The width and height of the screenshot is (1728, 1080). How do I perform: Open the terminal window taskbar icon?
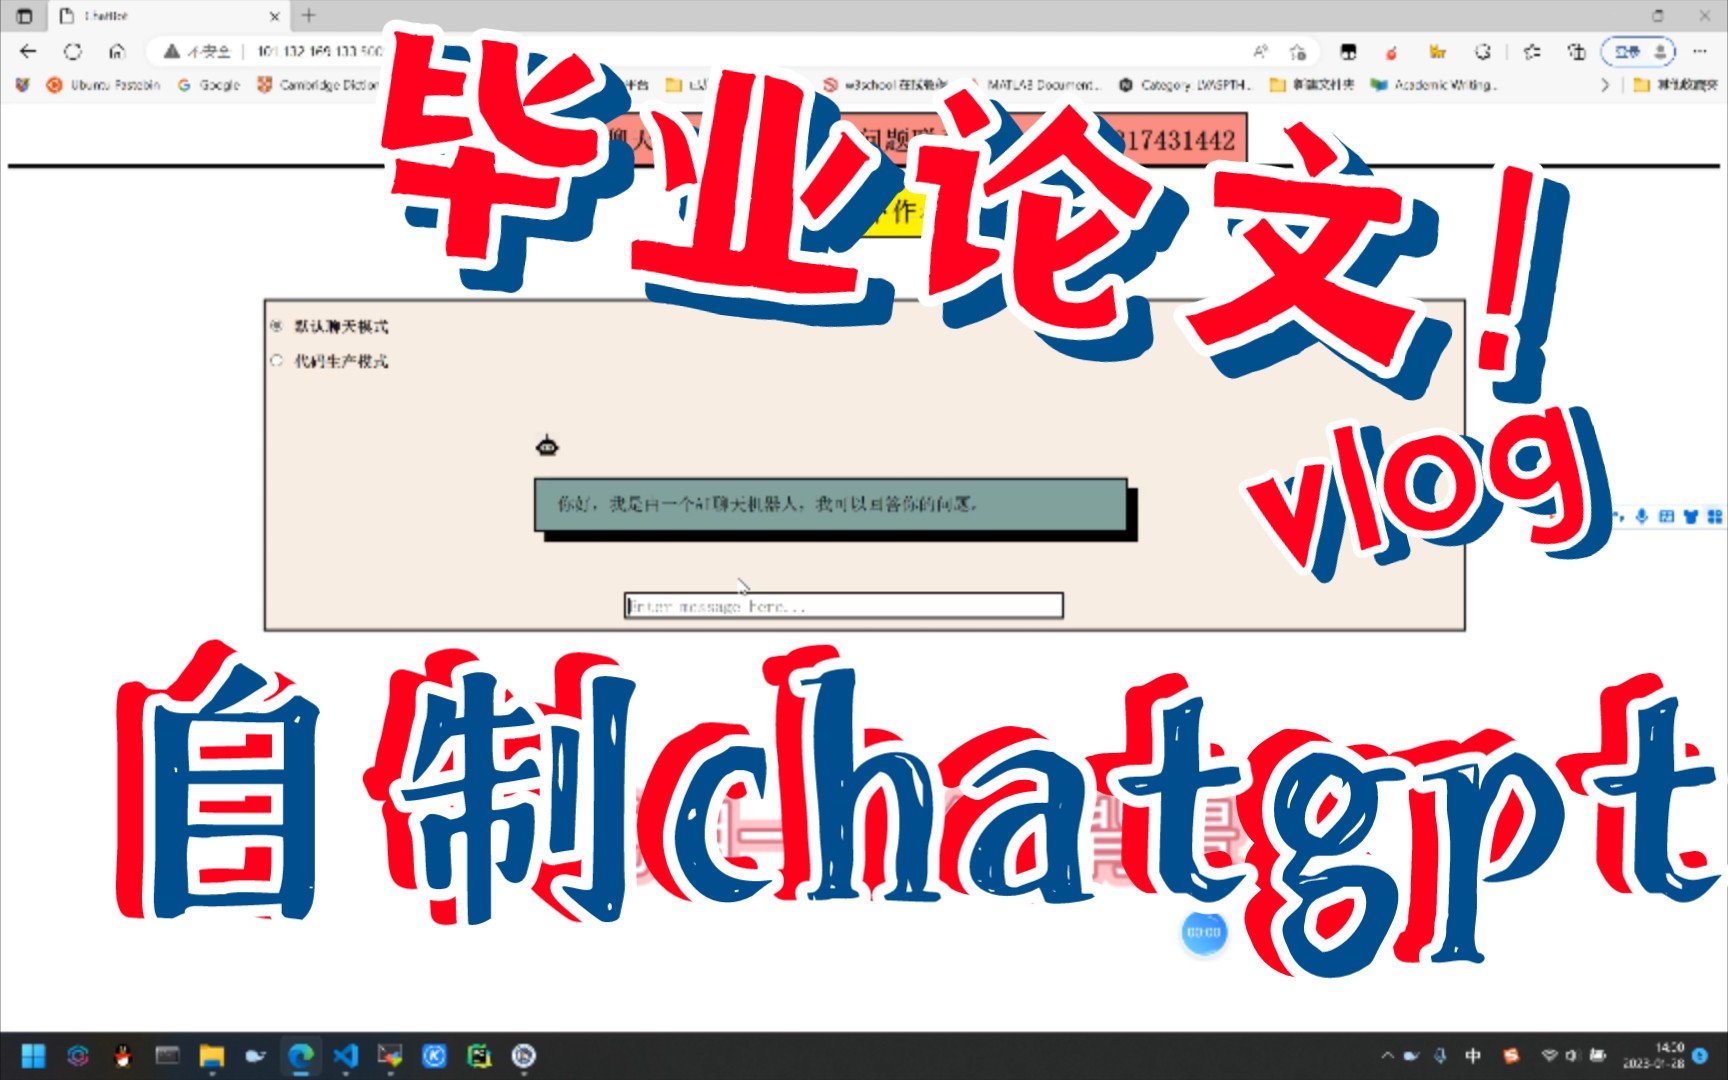[x=167, y=1056]
